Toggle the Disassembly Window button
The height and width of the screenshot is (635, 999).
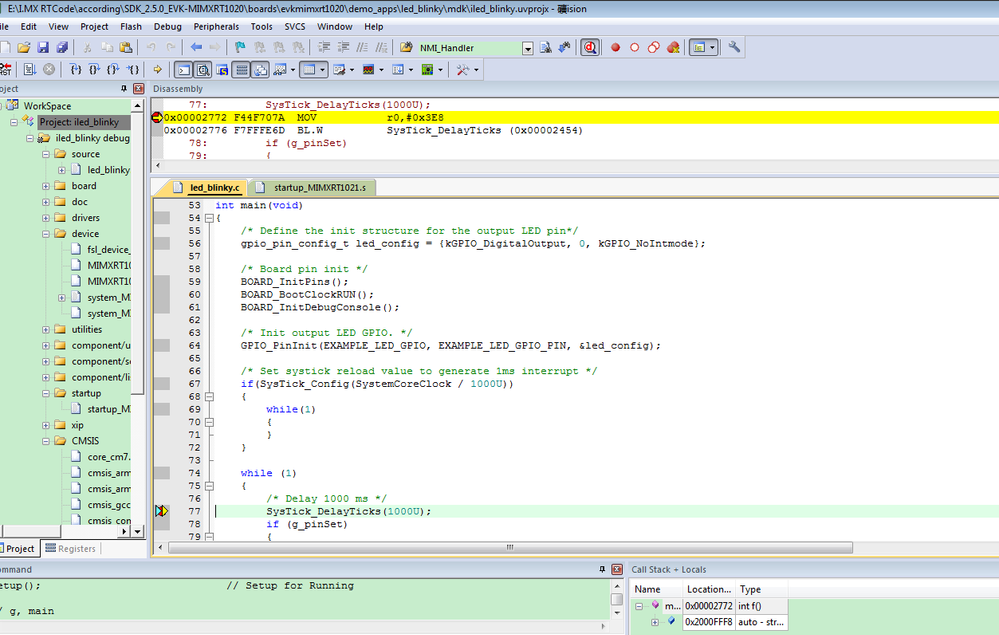tap(203, 70)
